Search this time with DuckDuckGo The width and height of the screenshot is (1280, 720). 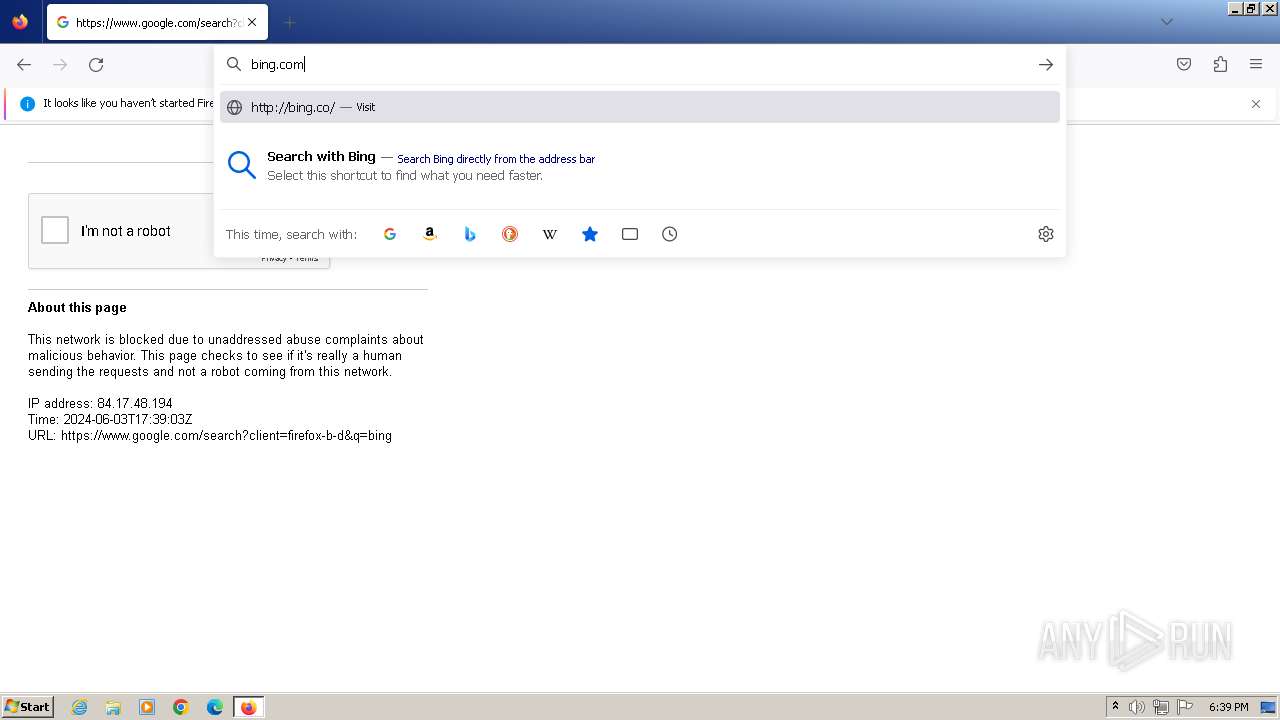(x=510, y=234)
